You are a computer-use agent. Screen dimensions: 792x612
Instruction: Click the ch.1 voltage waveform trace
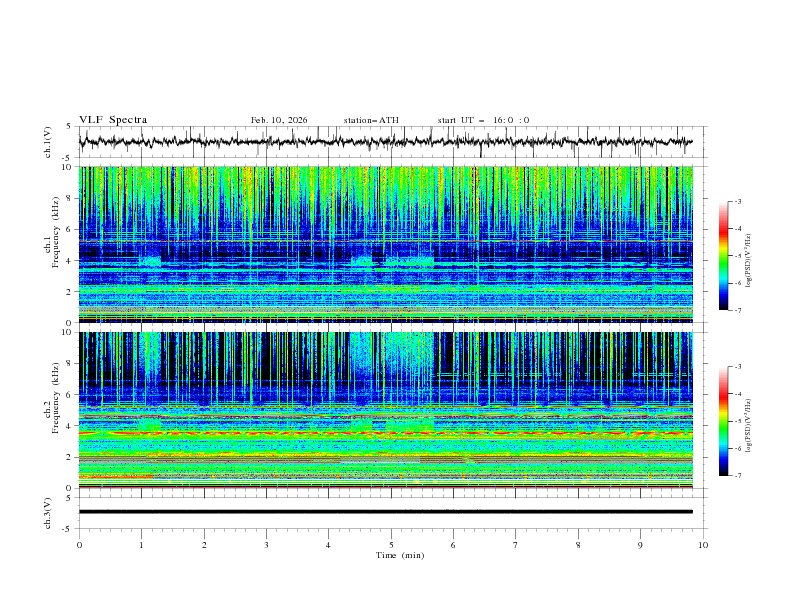[385, 142]
